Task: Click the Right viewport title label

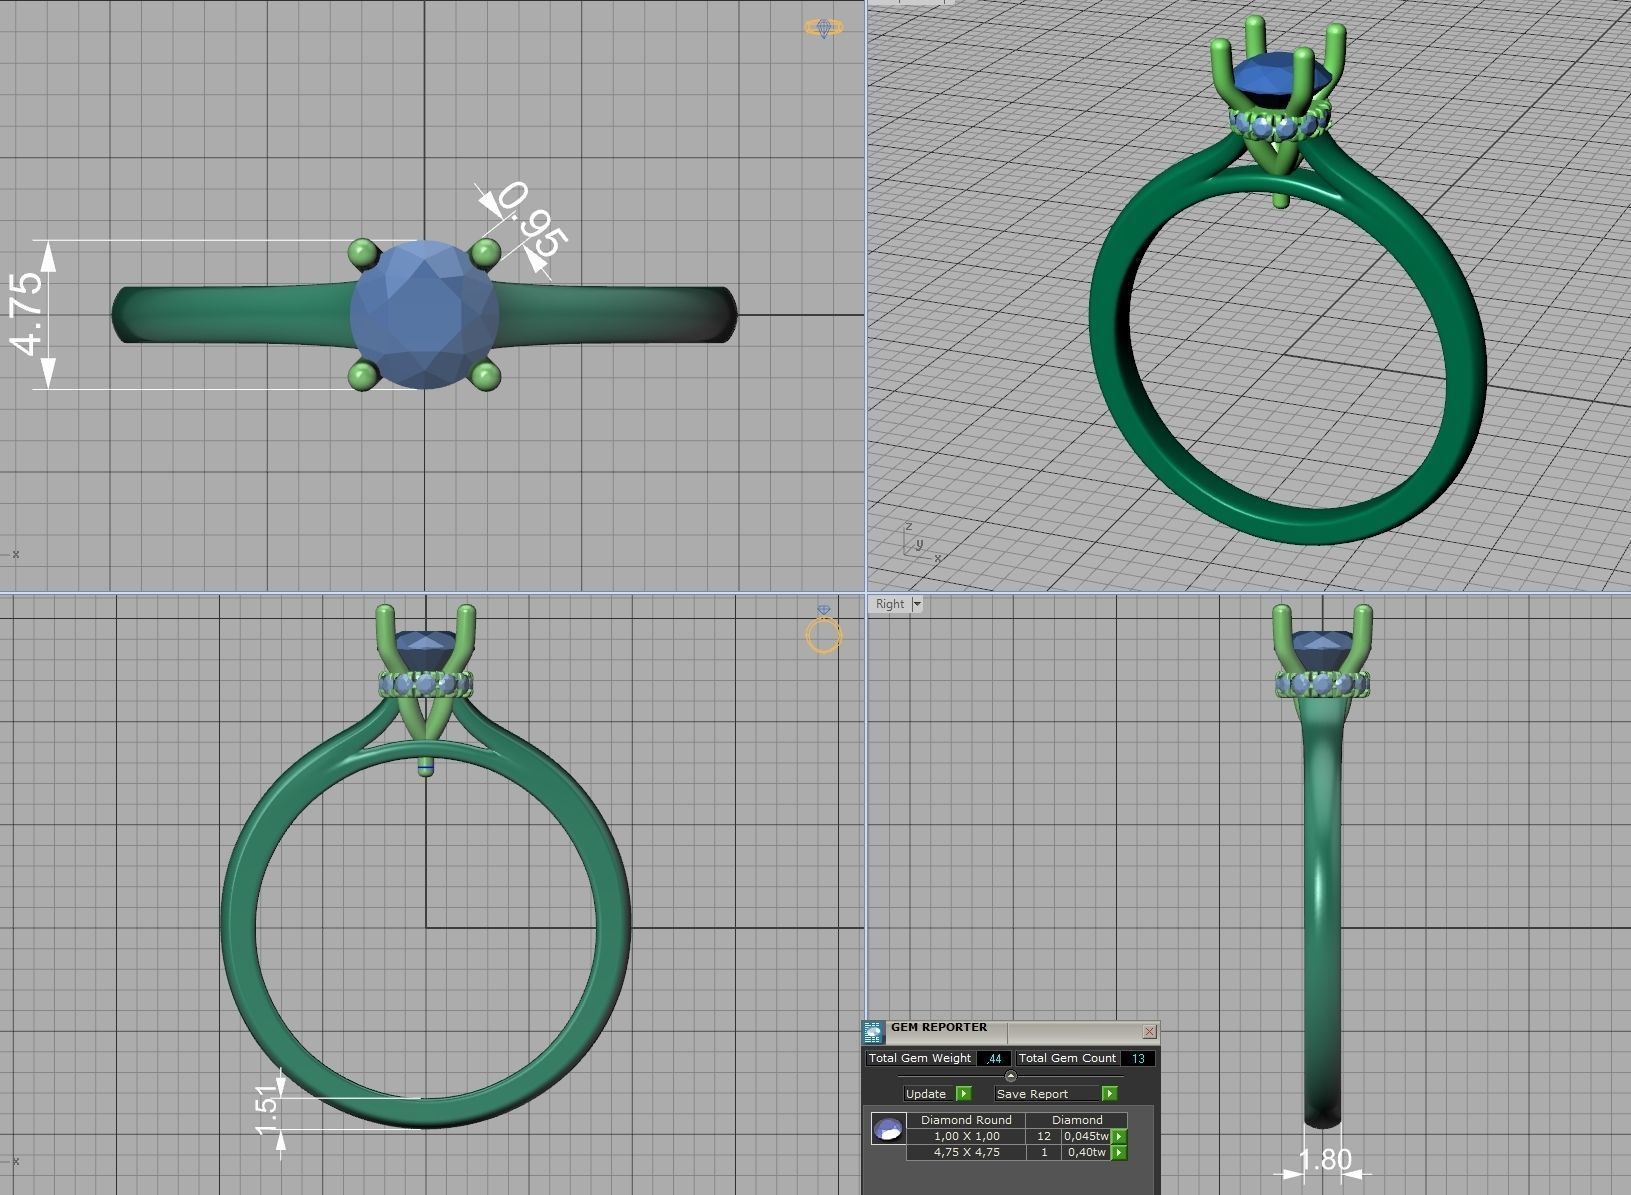Action: (889, 604)
